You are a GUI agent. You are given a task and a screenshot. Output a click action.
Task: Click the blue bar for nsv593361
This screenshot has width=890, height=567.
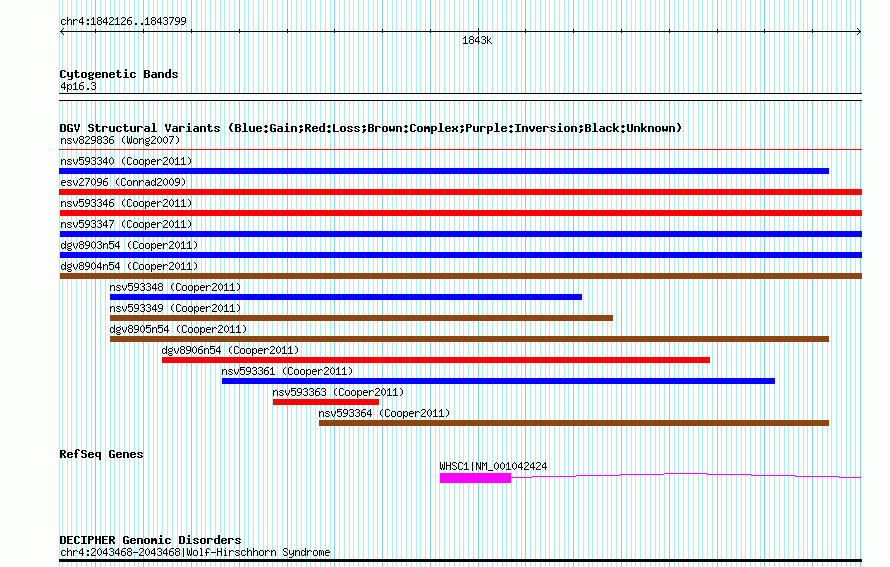[498, 381]
